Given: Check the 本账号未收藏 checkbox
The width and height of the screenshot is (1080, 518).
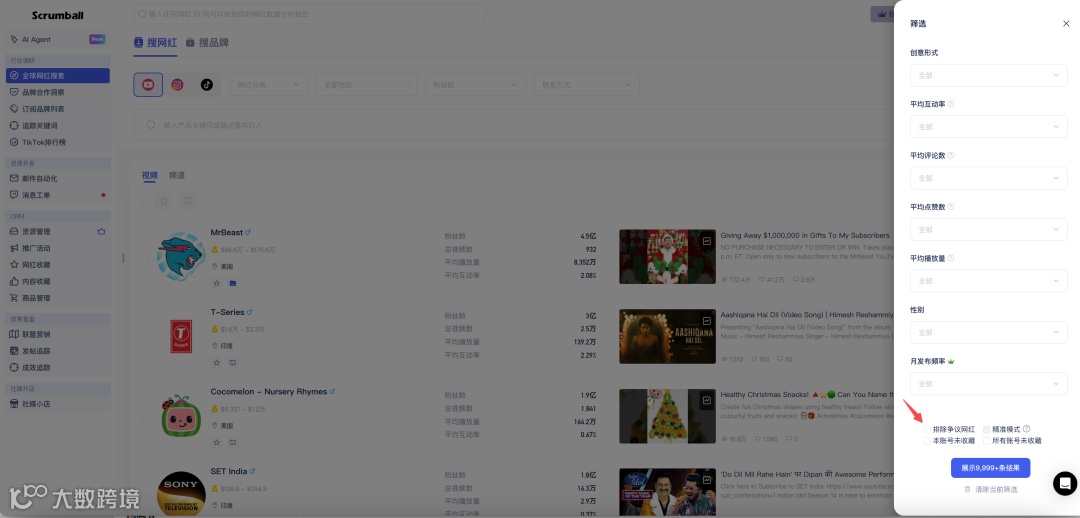Looking at the screenshot, I should tap(927, 441).
